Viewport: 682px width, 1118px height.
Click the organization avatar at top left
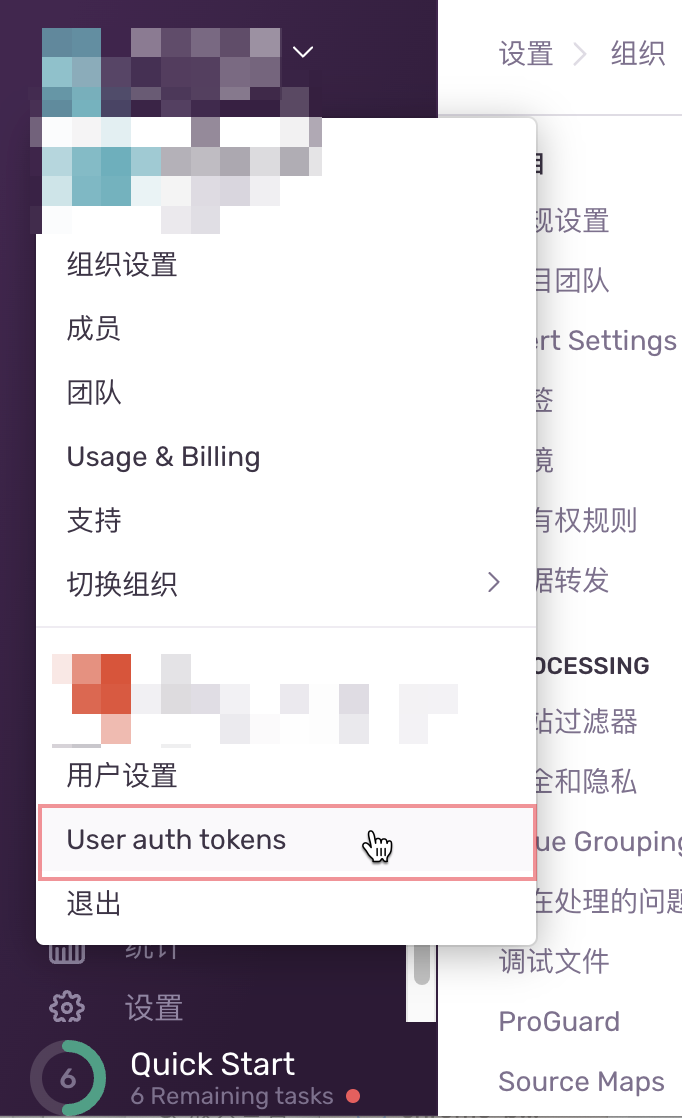click(x=71, y=73)
